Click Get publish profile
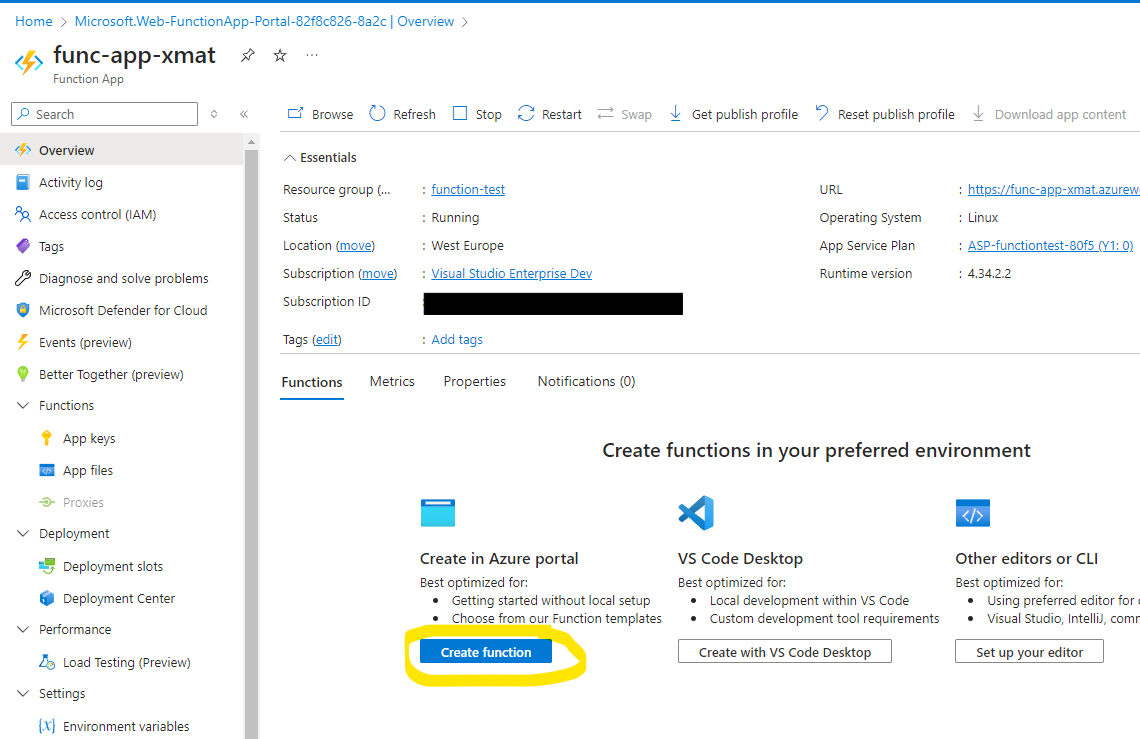 click(733, 114)
